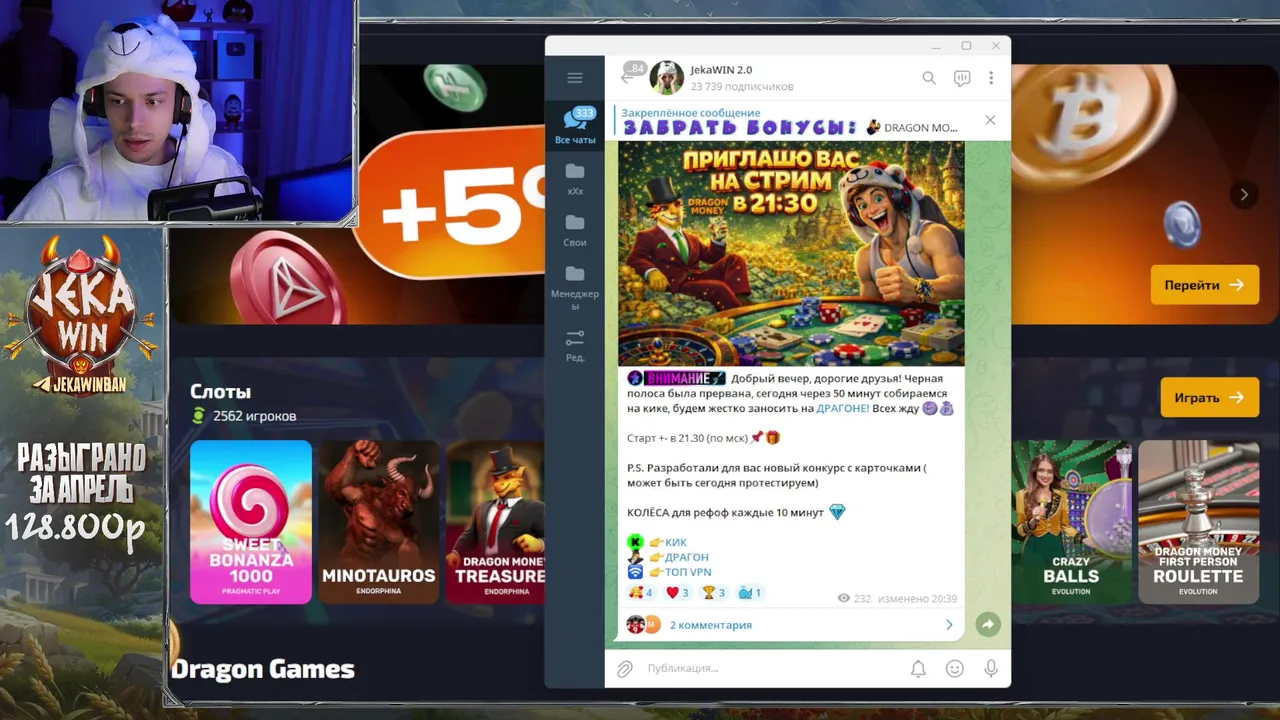This screenshot has width=1280, height=720.
Task: Open the Crazy Balls game
Action: coord(1071,522)
